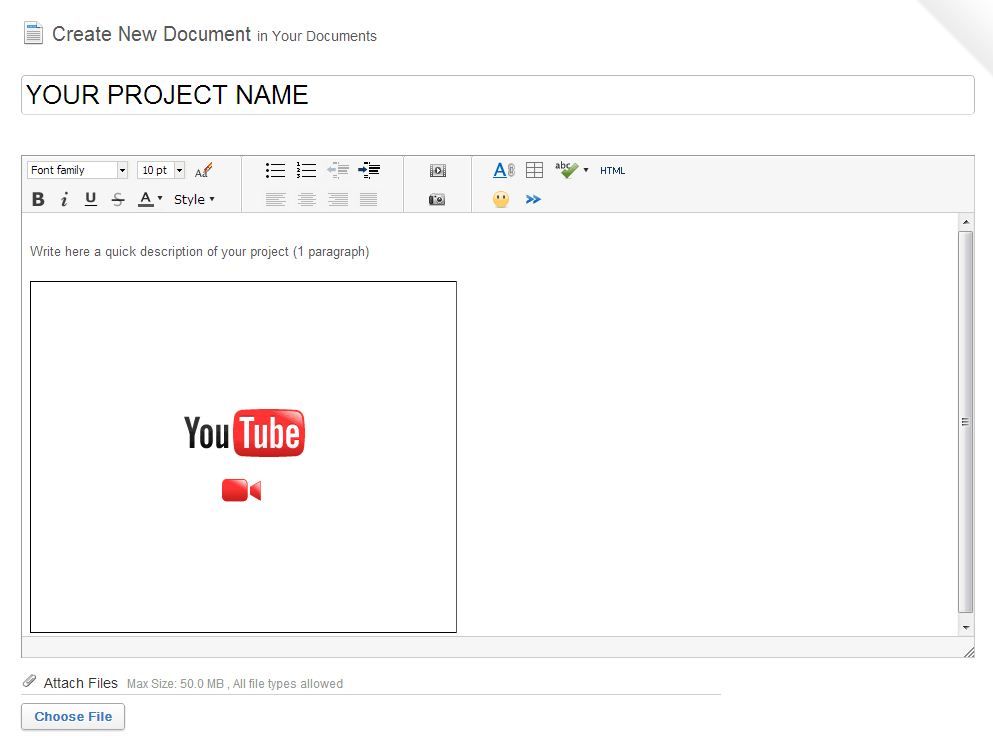This screenshot has width=993, height=740.
Task: Insert an emoticon smiley
Action: (501, 200)
